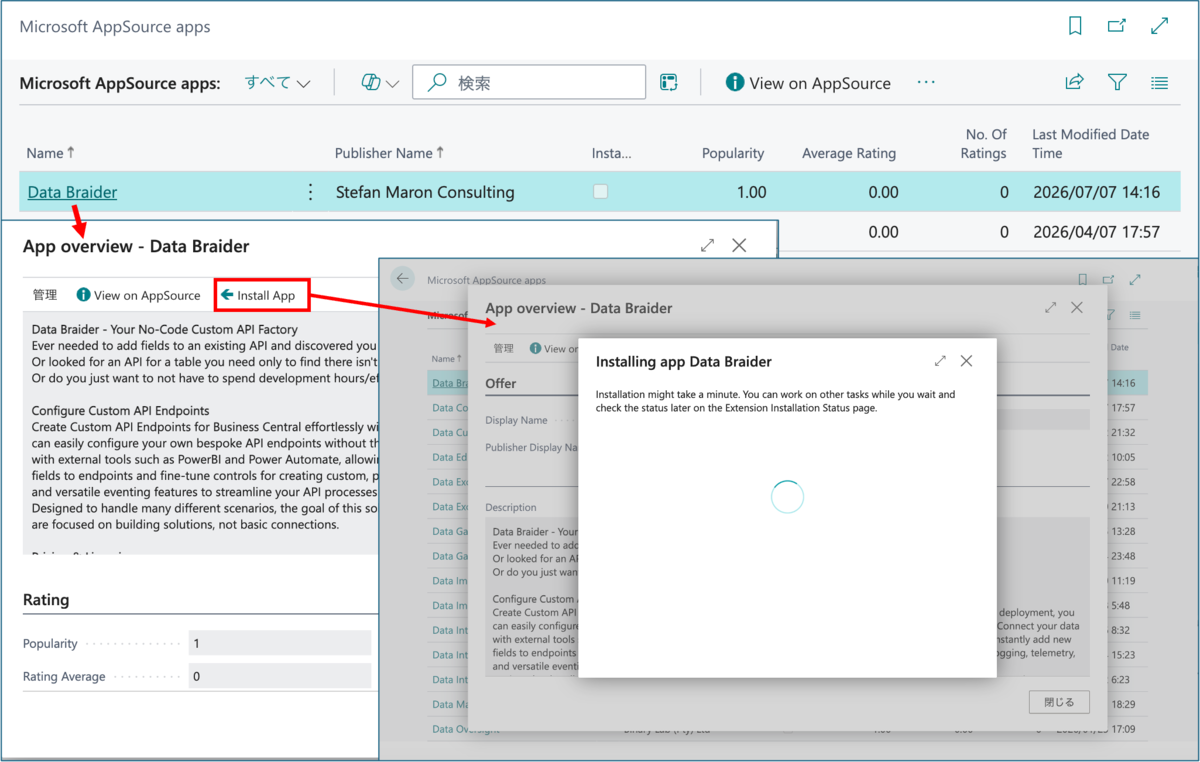Toggle the Installed checkbox for Data Braider

[600, 192]
